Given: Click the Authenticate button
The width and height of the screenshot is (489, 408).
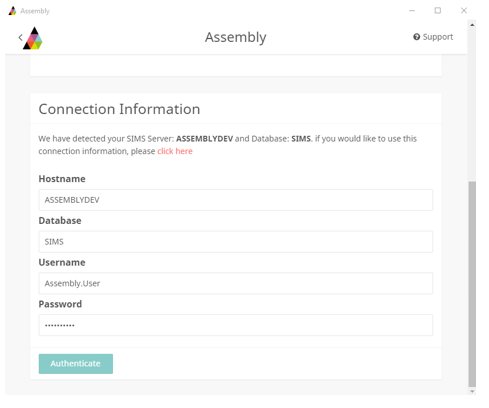Looking at the screenshot, I should click(76, 364).
